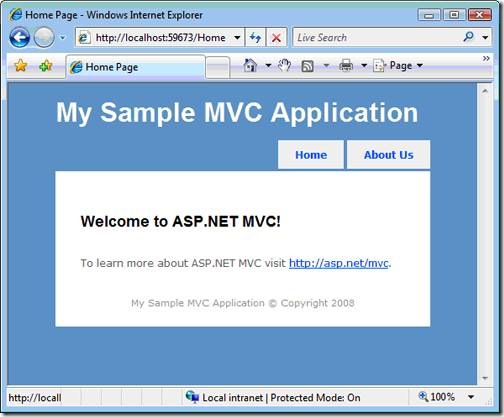Click the Print icon
The width and height of the screenshot is (504, 417).
346,65
